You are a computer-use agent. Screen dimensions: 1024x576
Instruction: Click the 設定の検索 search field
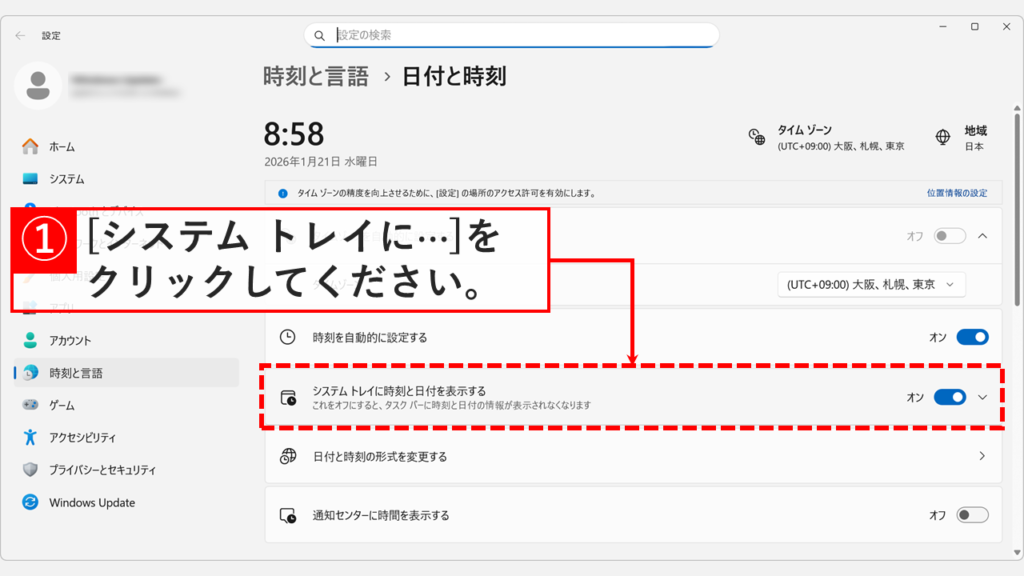[510, 34]
